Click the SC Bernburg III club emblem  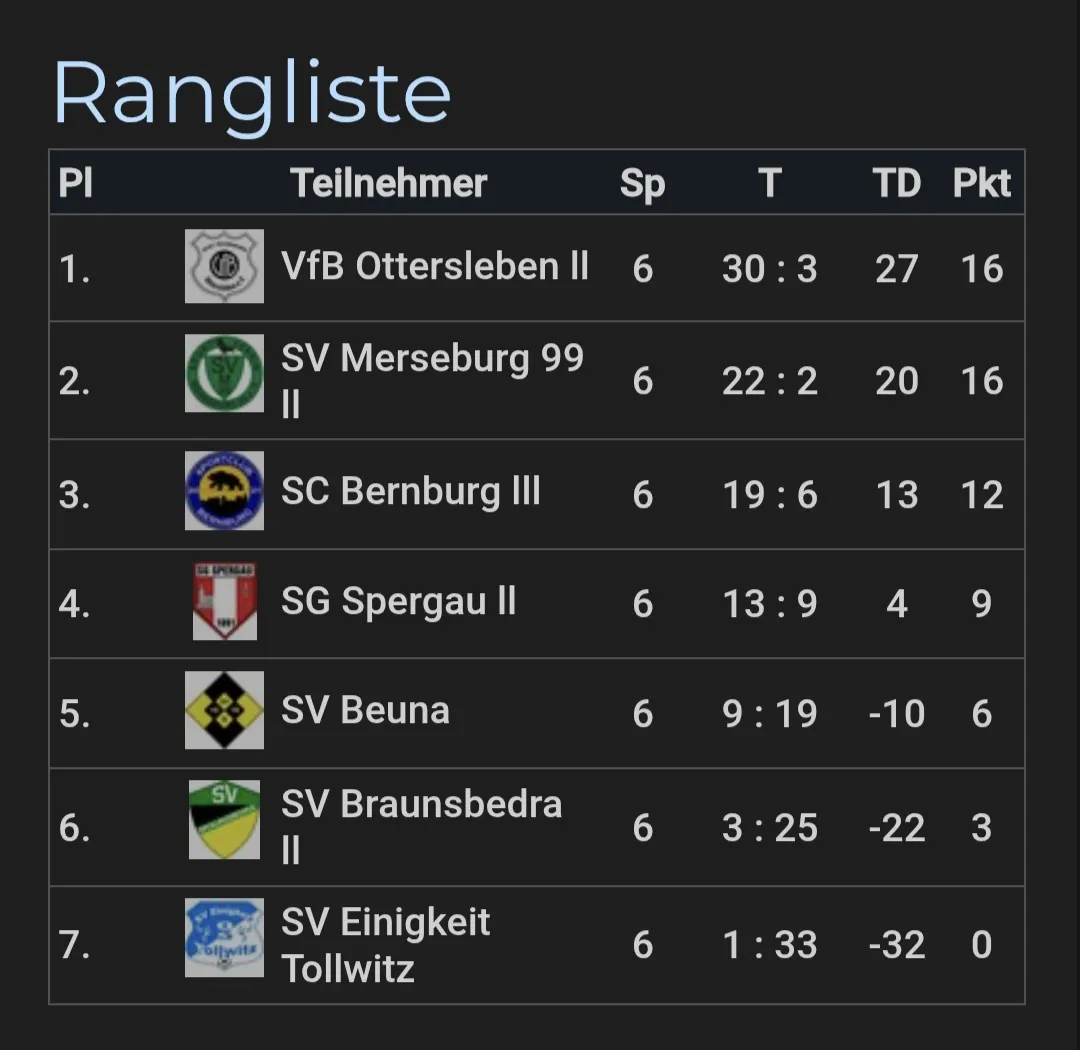tap(224, 491)
